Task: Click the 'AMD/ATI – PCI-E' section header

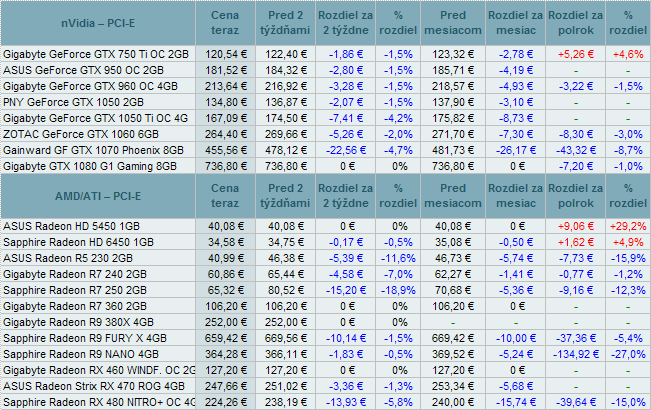Action: pos(98,196)
